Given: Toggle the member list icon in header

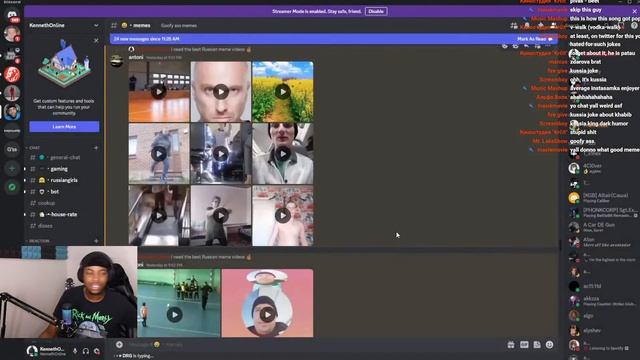Looking at the screenshot, I should pyautogui.click(x=553, y=26).
